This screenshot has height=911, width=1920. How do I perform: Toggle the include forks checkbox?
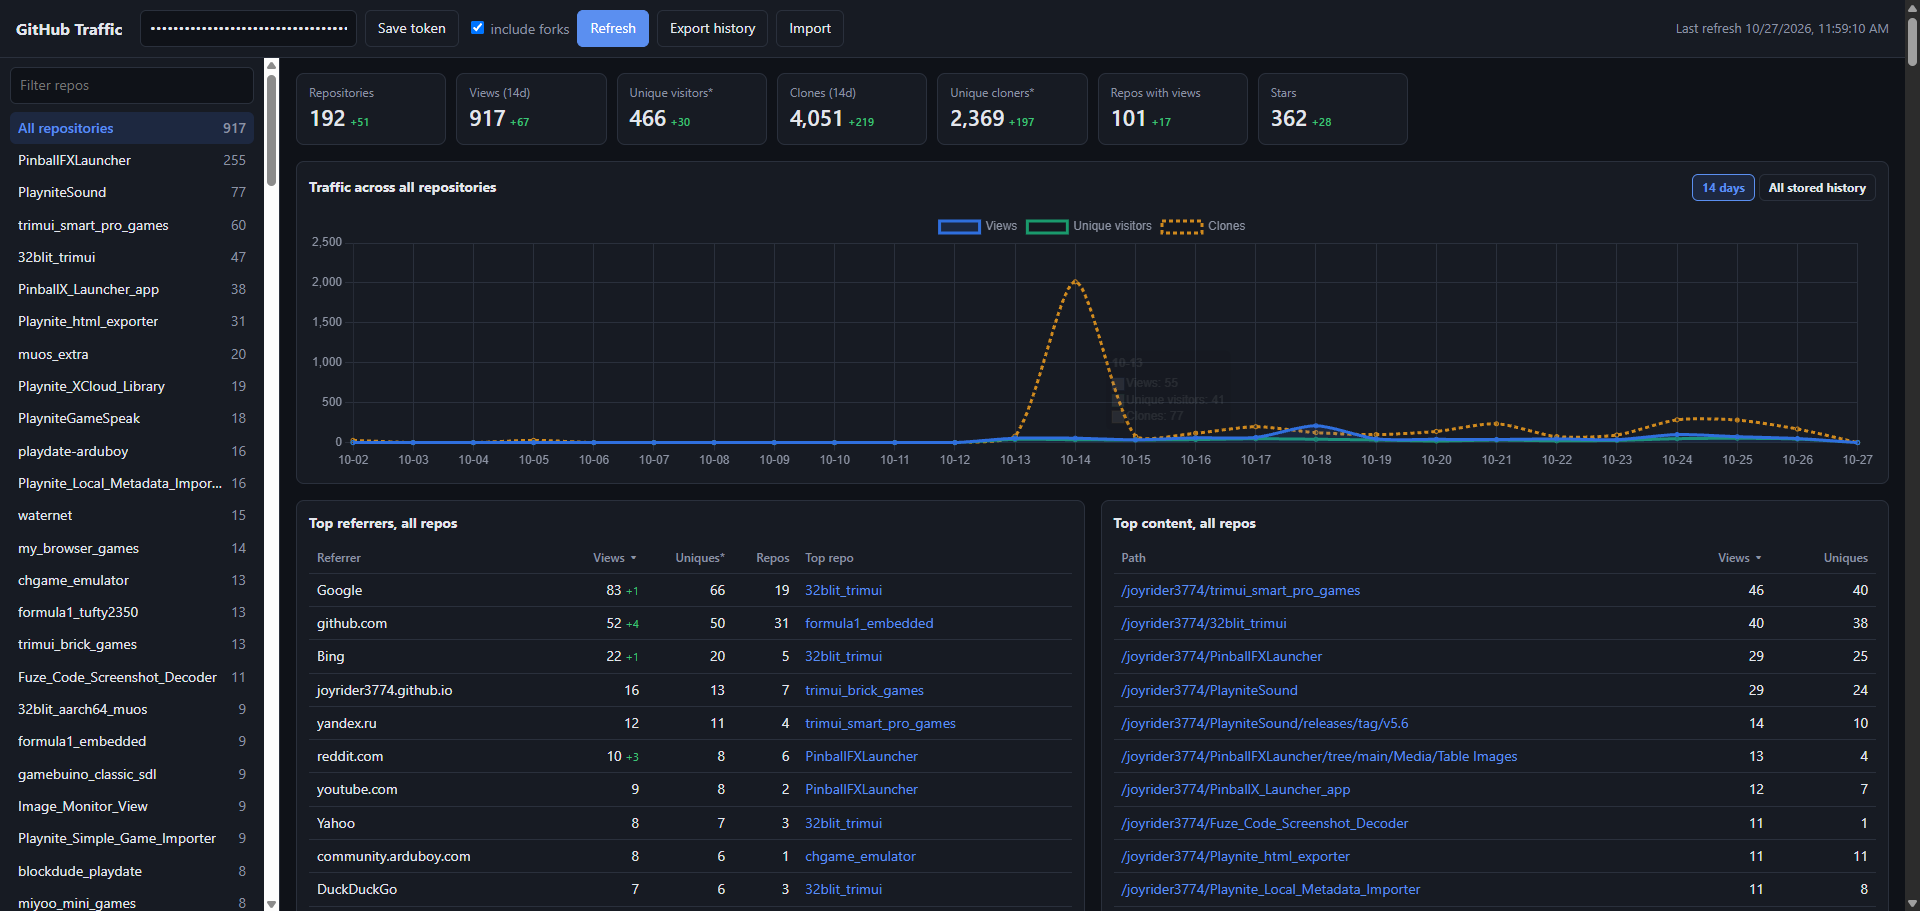point(478,28)
